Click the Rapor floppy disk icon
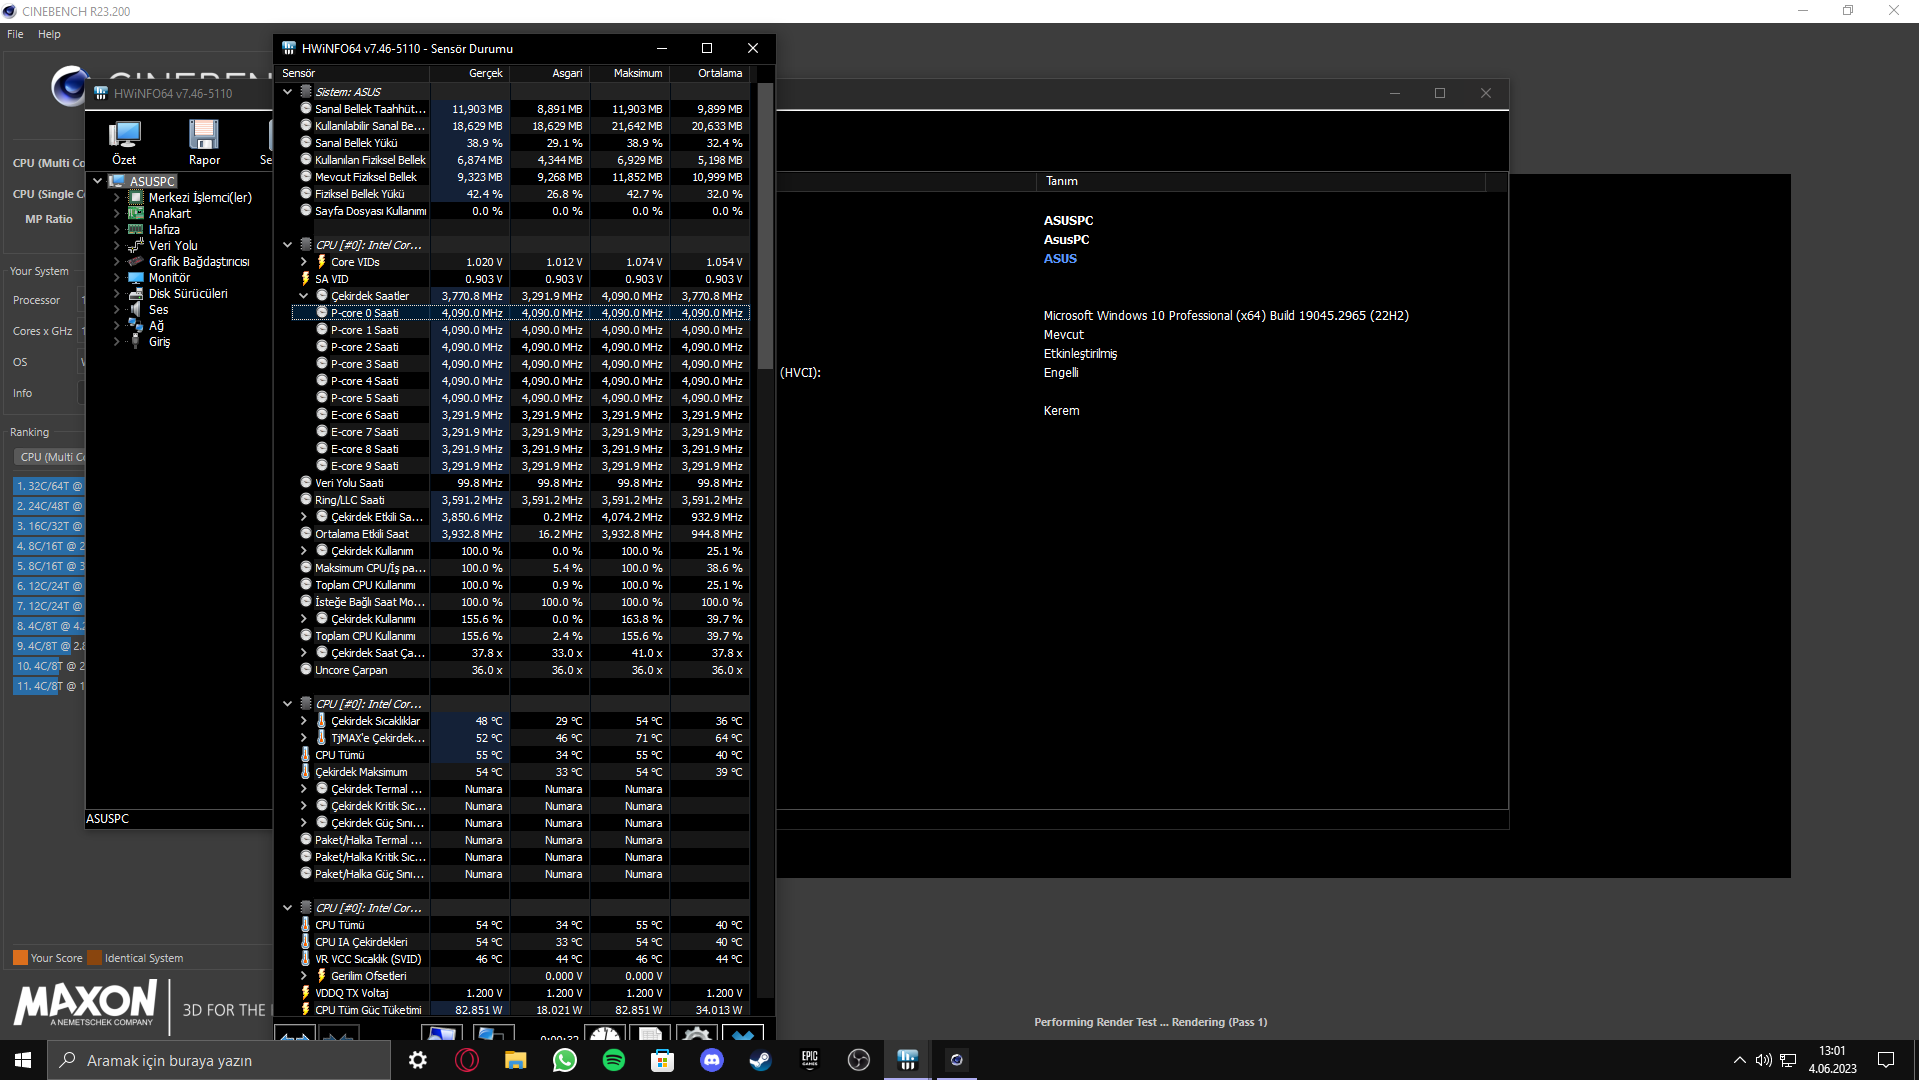The height and width of the screenshot is (1080, 1919). tap(204, 134)
